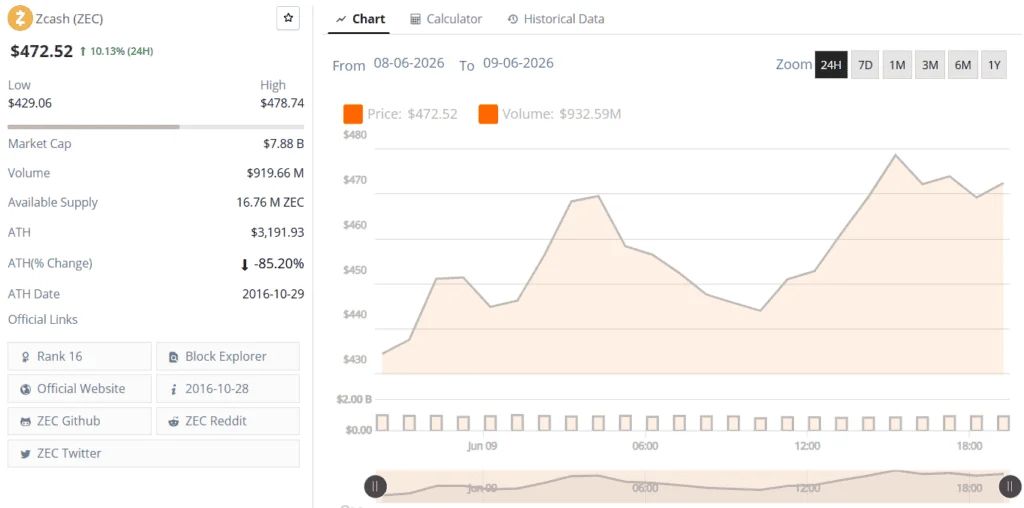Select the 1Y zoom range
Viewport: 1024px width, 508px height.
coord(994,65)
